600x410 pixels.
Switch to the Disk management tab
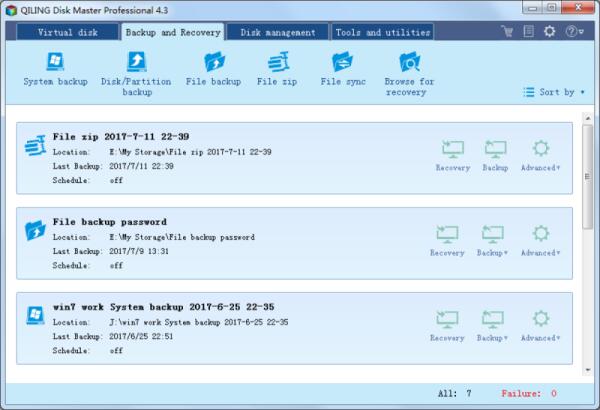[x=278, y=32]
